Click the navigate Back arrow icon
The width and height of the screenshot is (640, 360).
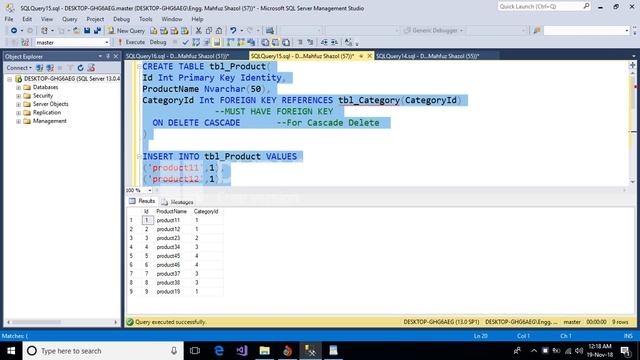(13, 31)
